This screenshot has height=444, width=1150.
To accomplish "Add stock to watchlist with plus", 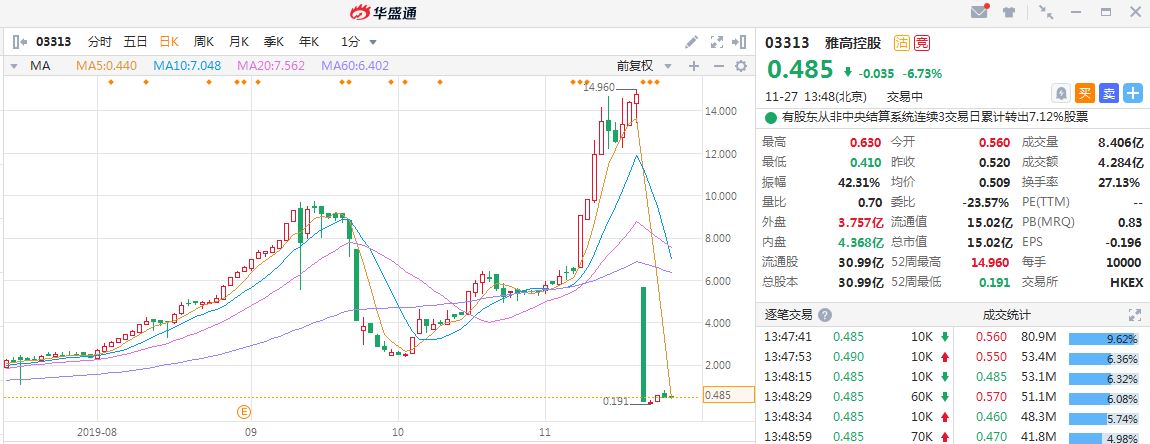I will click(1133, 93).
